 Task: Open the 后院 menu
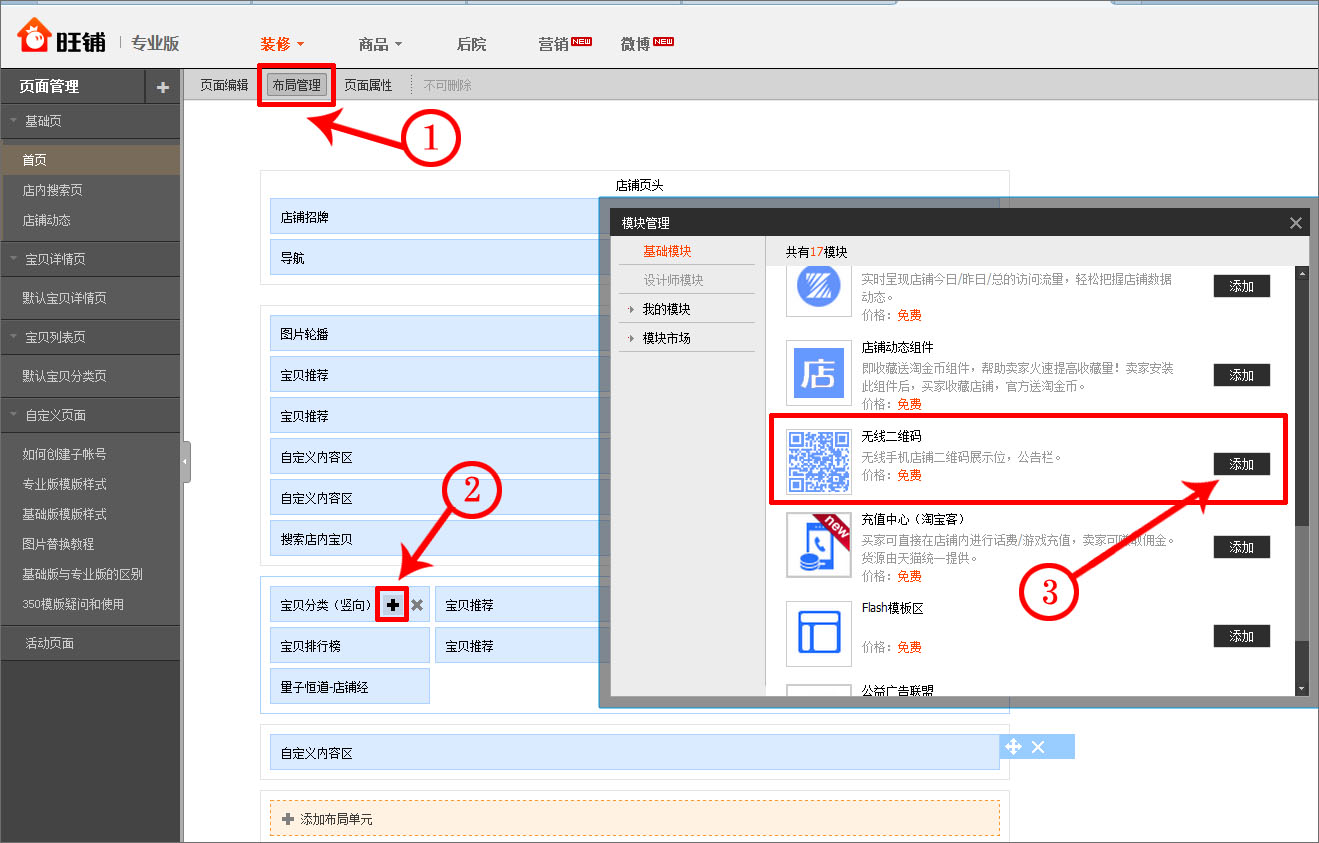click(471, 44)
